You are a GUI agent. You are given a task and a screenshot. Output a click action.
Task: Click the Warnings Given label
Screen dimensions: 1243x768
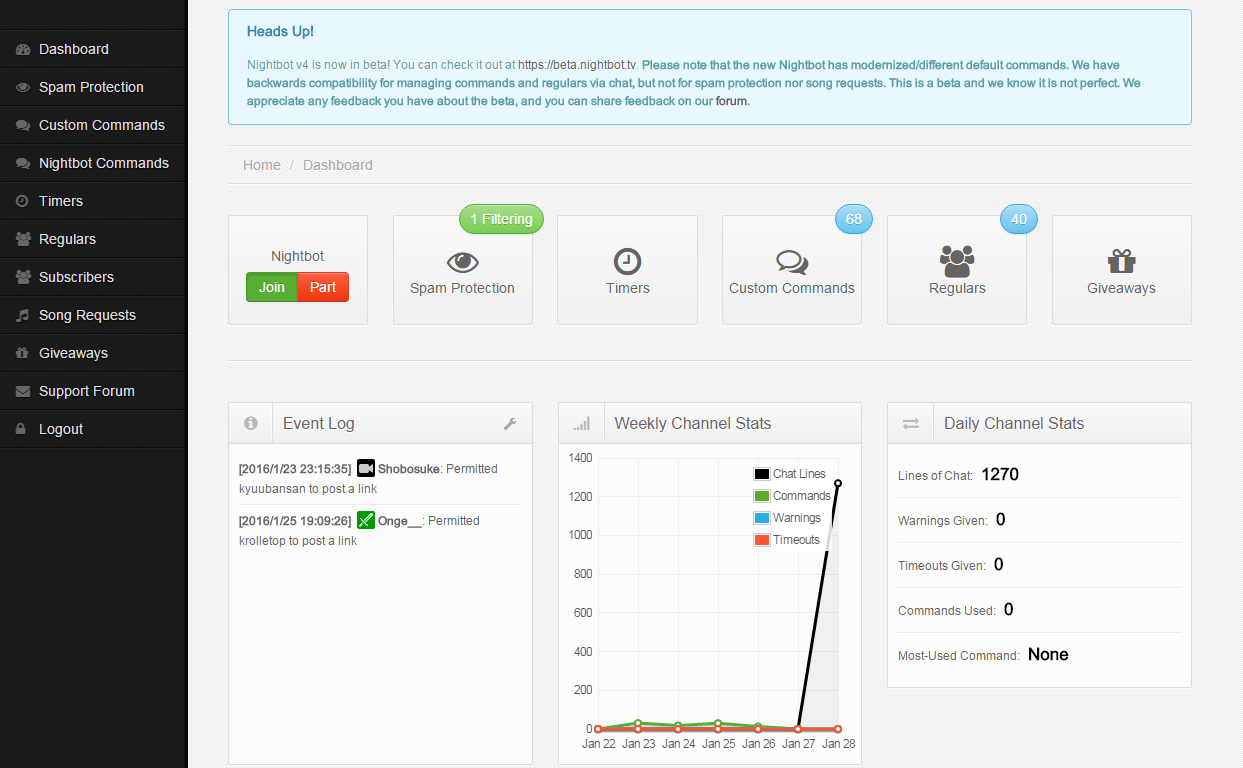click(943, 520)
